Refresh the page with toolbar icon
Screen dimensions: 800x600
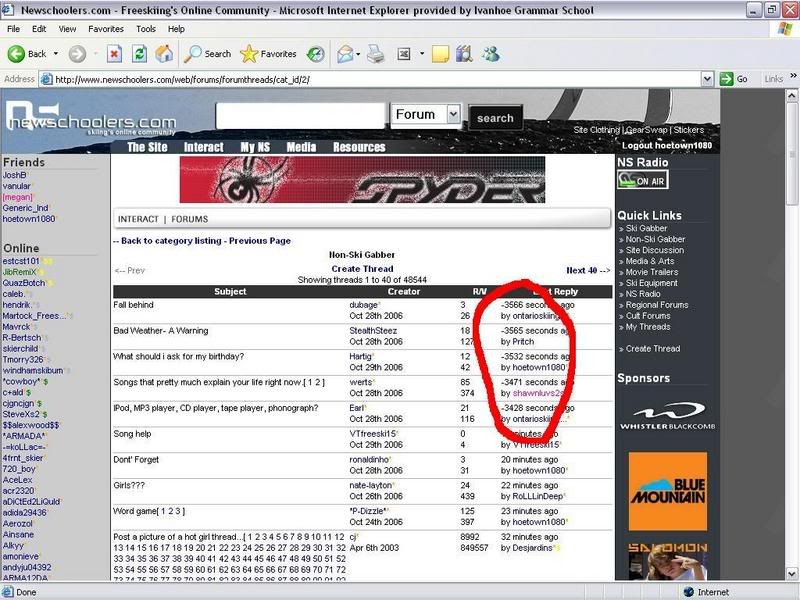point(140,54)
